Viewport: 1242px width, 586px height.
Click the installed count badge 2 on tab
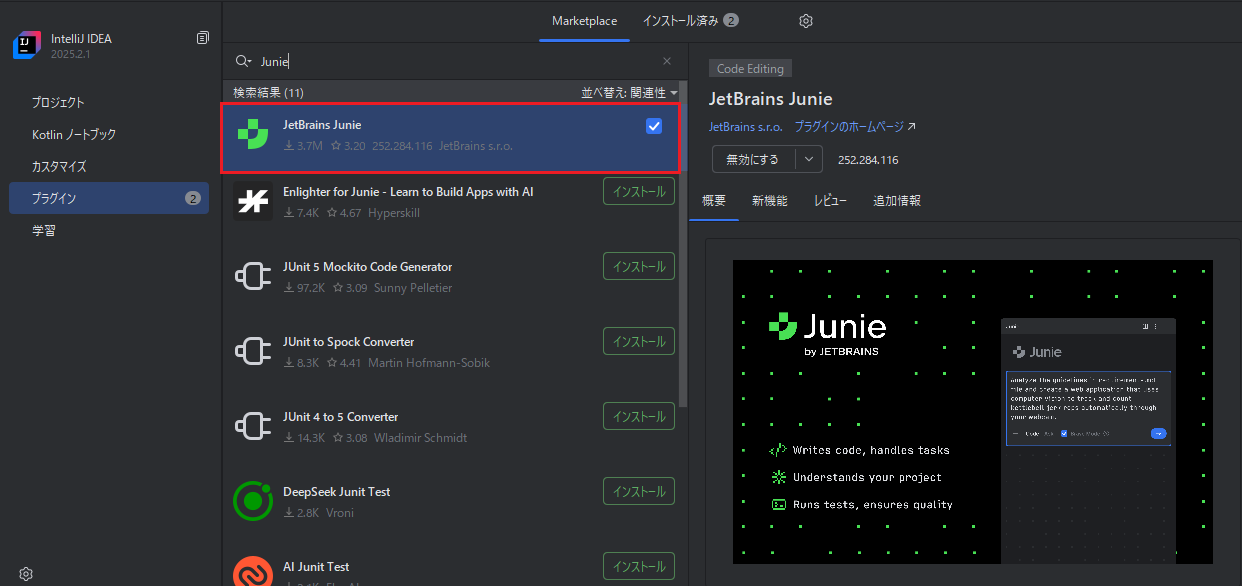pyautogui.click(x=731, y=21)
